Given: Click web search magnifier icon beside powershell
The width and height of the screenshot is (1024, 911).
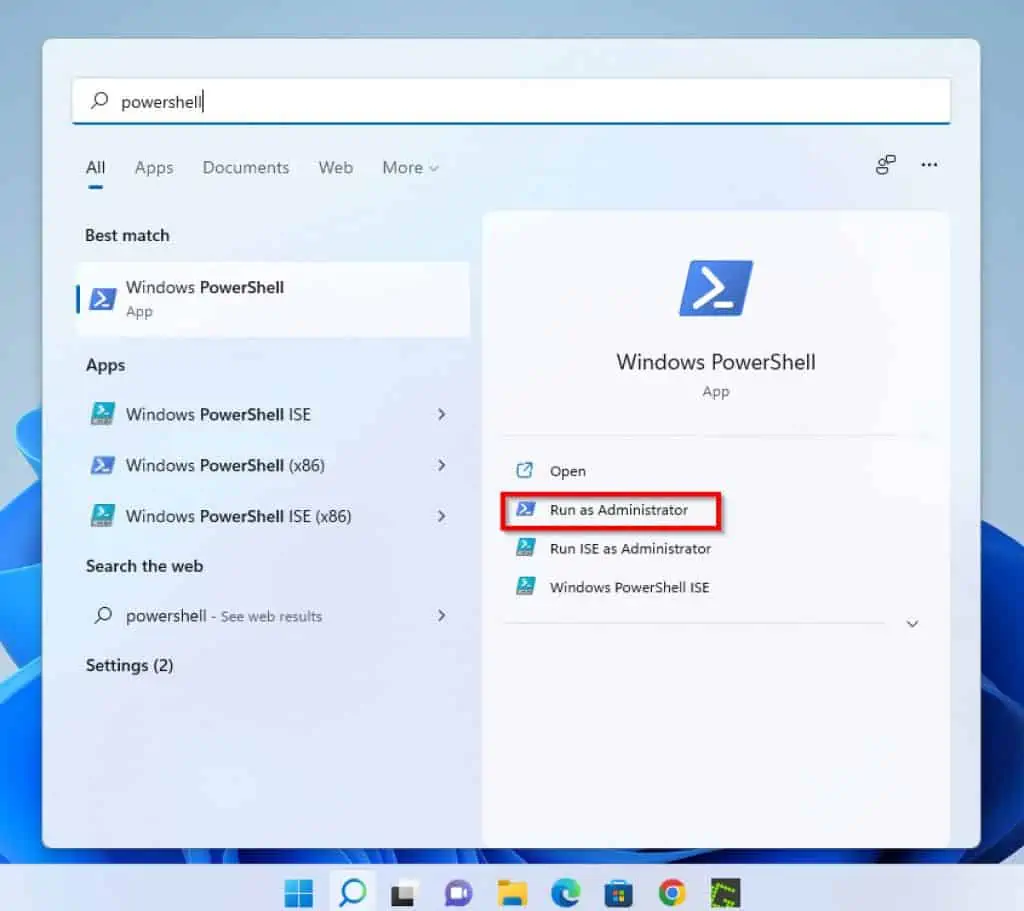Looking at the screenshot, I should (x=103, y=615).
